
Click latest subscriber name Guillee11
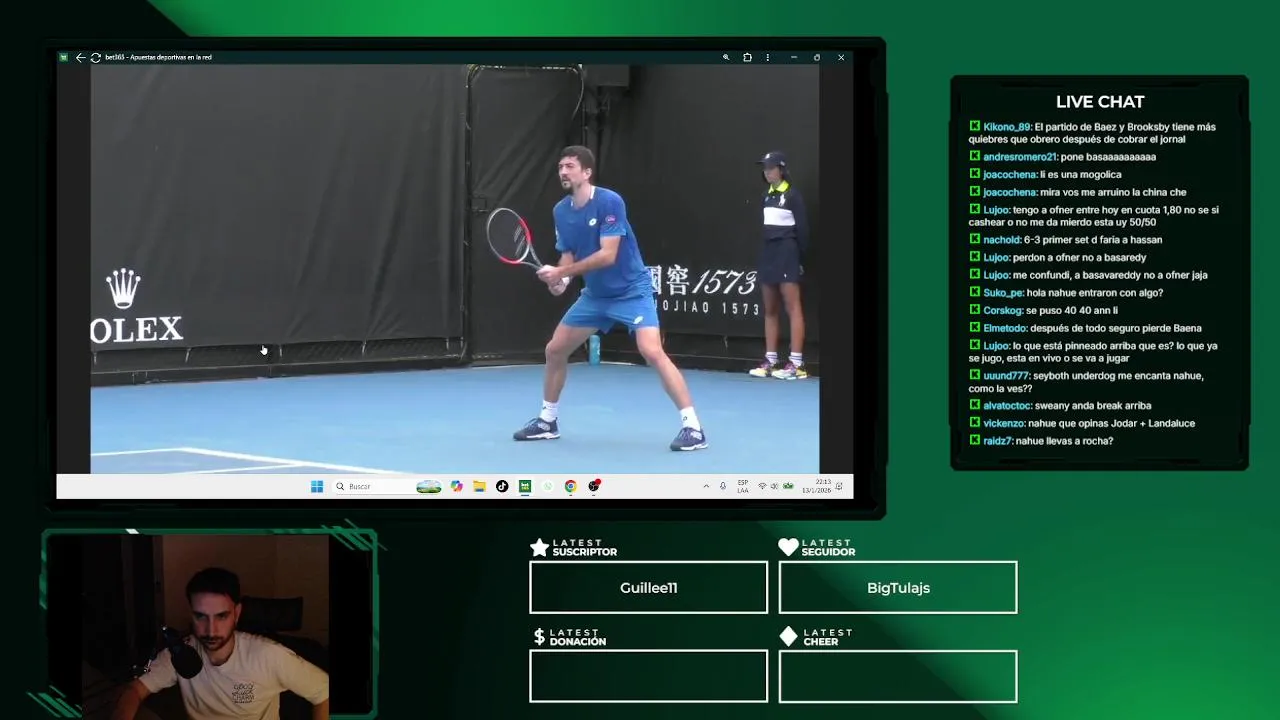coord(648,588)
